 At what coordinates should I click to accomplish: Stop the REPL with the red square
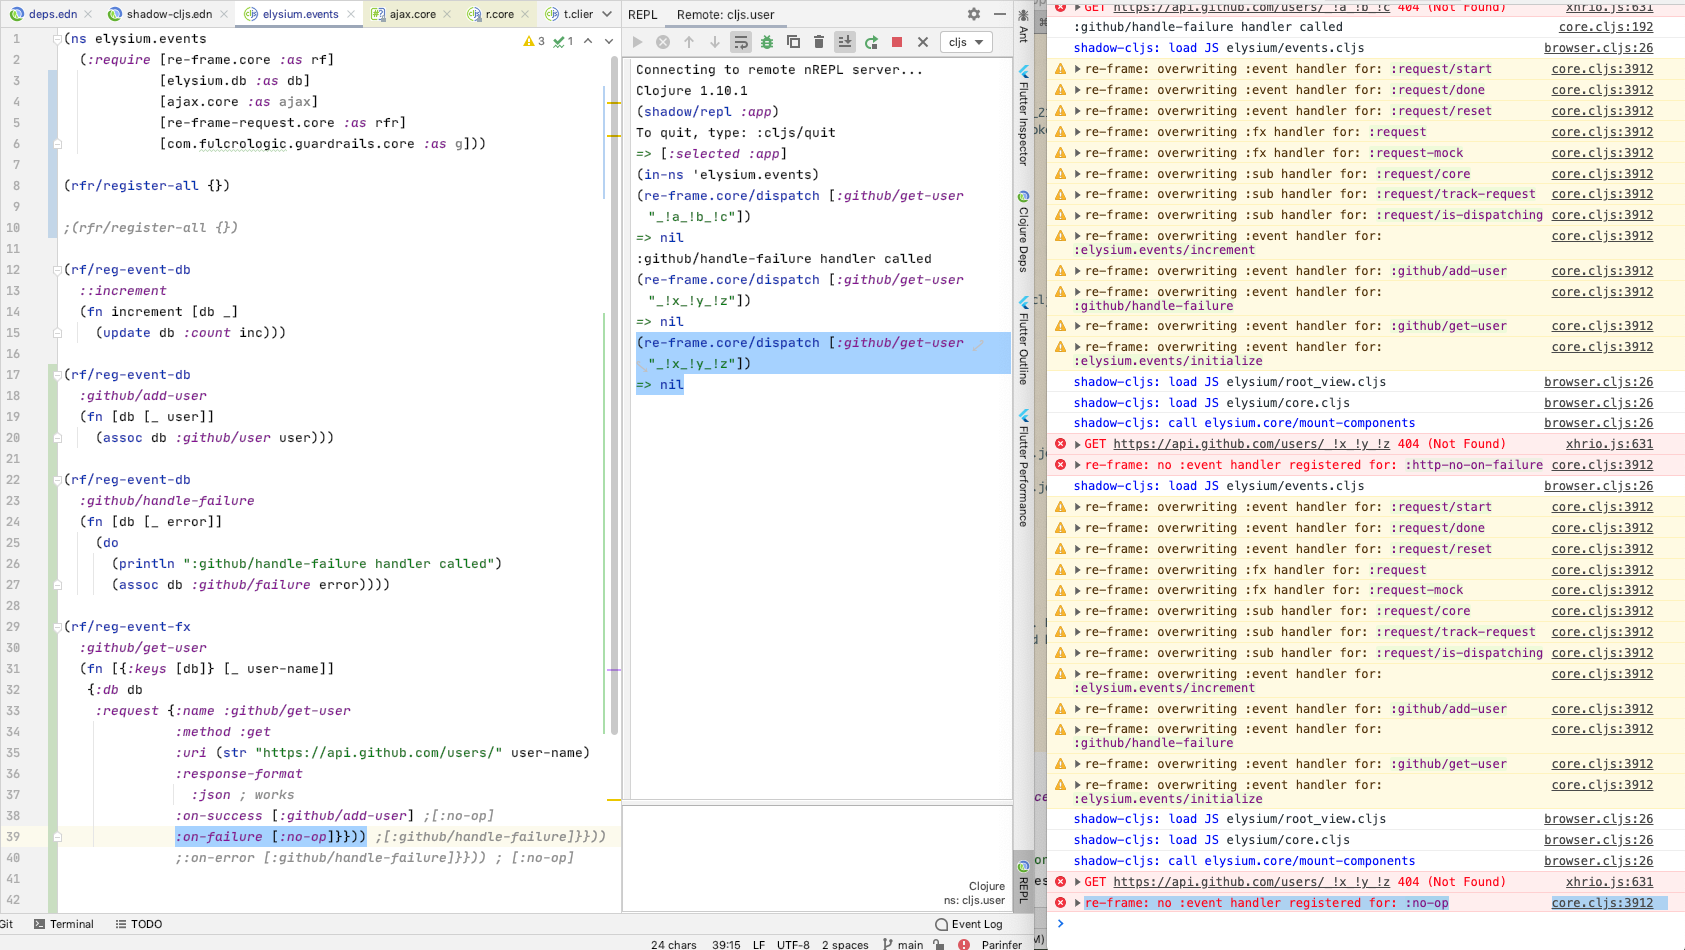[897, 42]
